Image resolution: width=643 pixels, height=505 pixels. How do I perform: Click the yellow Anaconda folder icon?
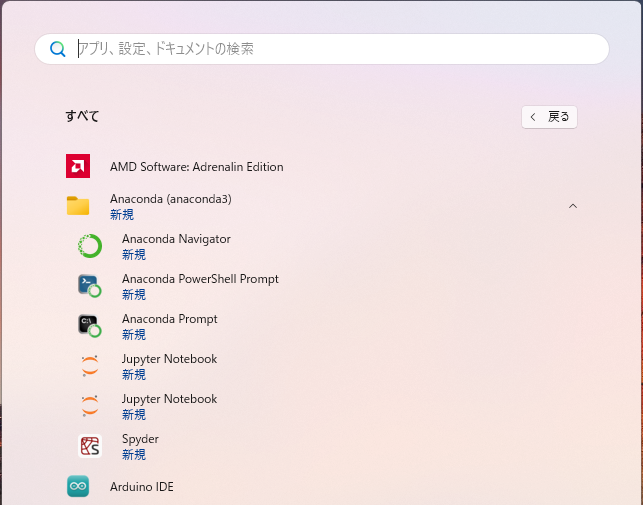[x=78, y=206]
